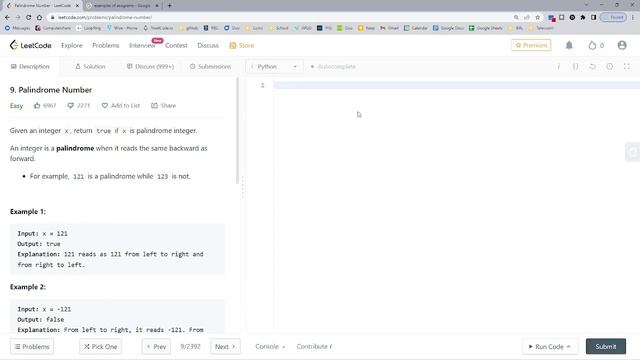Like the problem with thumbs up

37,106
